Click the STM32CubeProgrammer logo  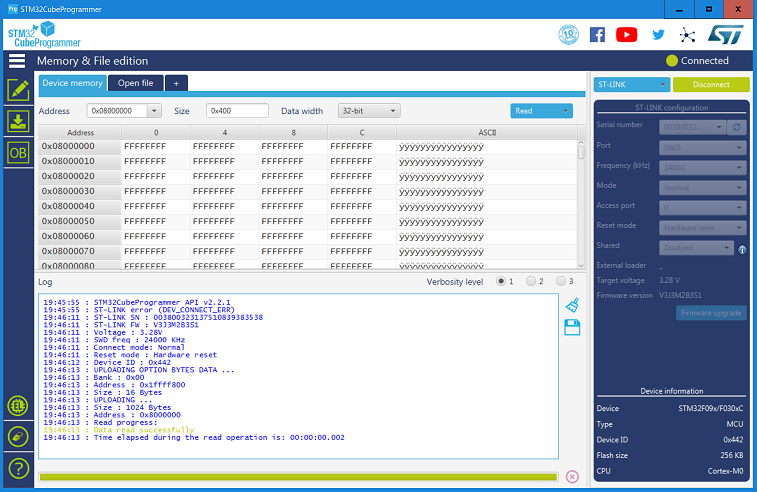click(43, 35)
